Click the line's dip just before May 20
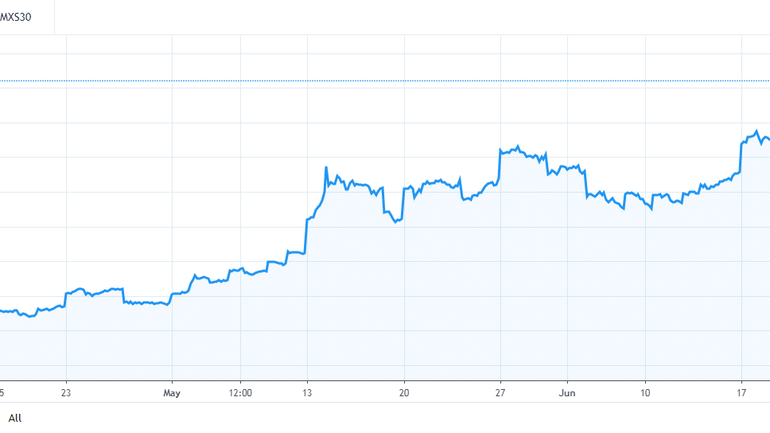Image resolution: width=770 pixels, height=433 pixels. click(x=396, y=221)
